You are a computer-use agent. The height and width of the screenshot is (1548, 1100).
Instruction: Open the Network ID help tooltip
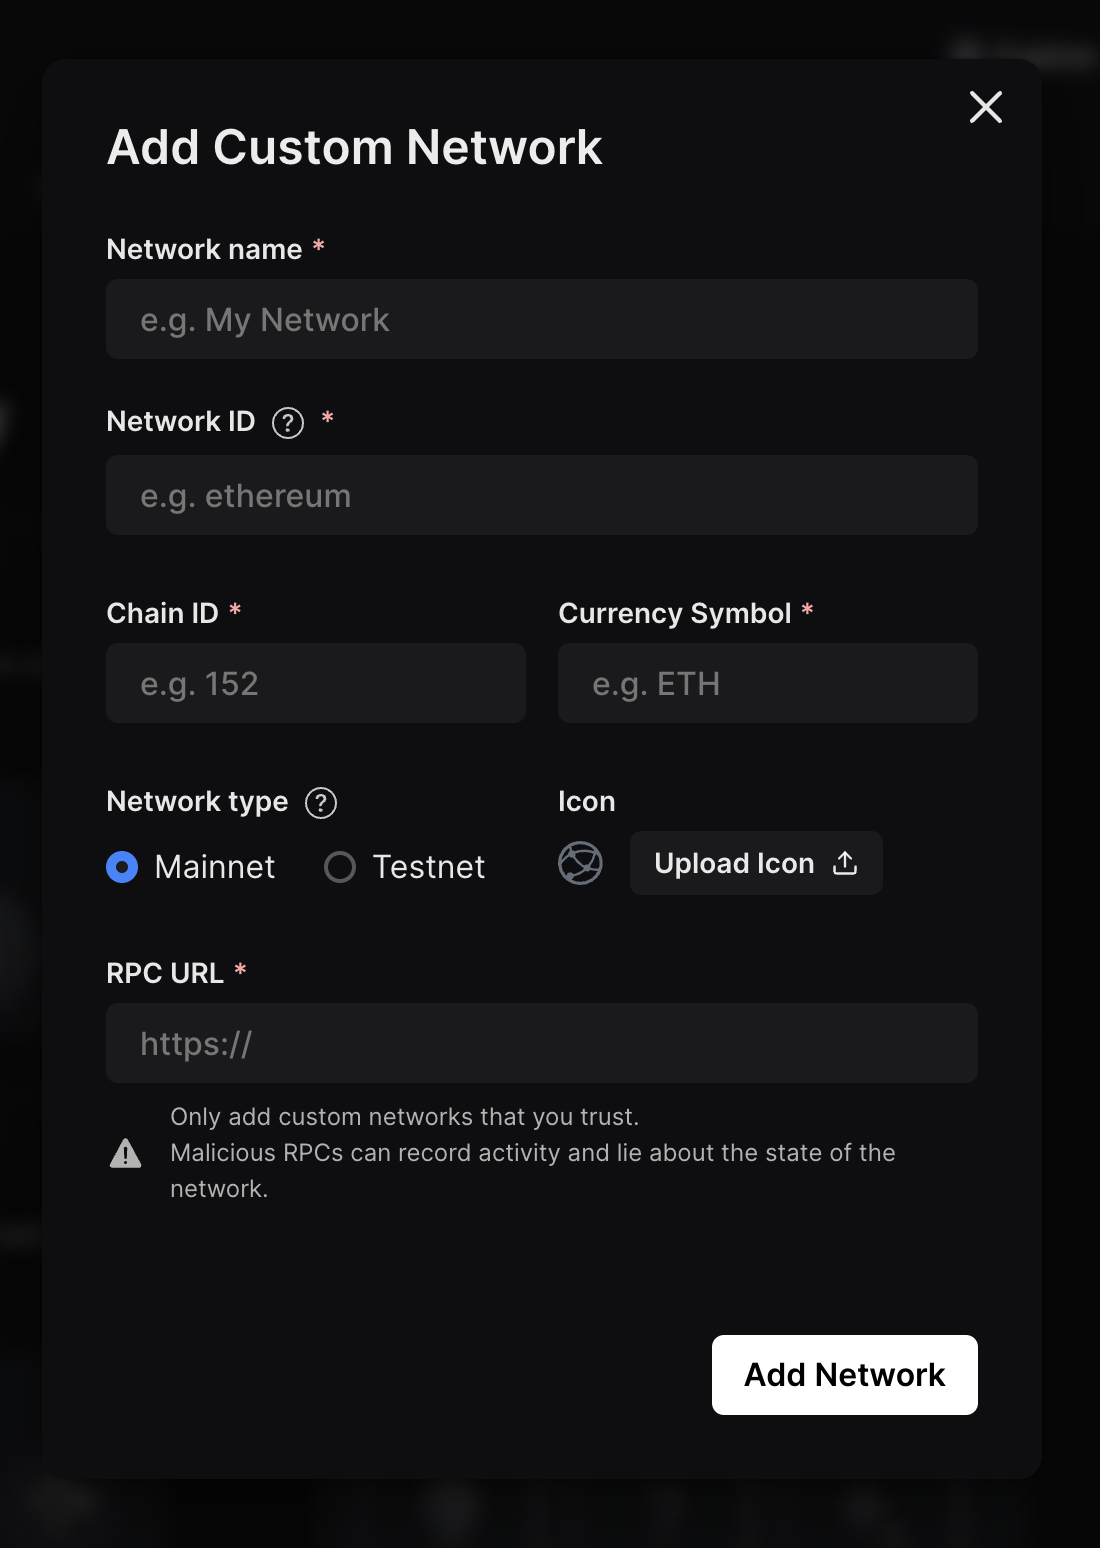(286, 424)
